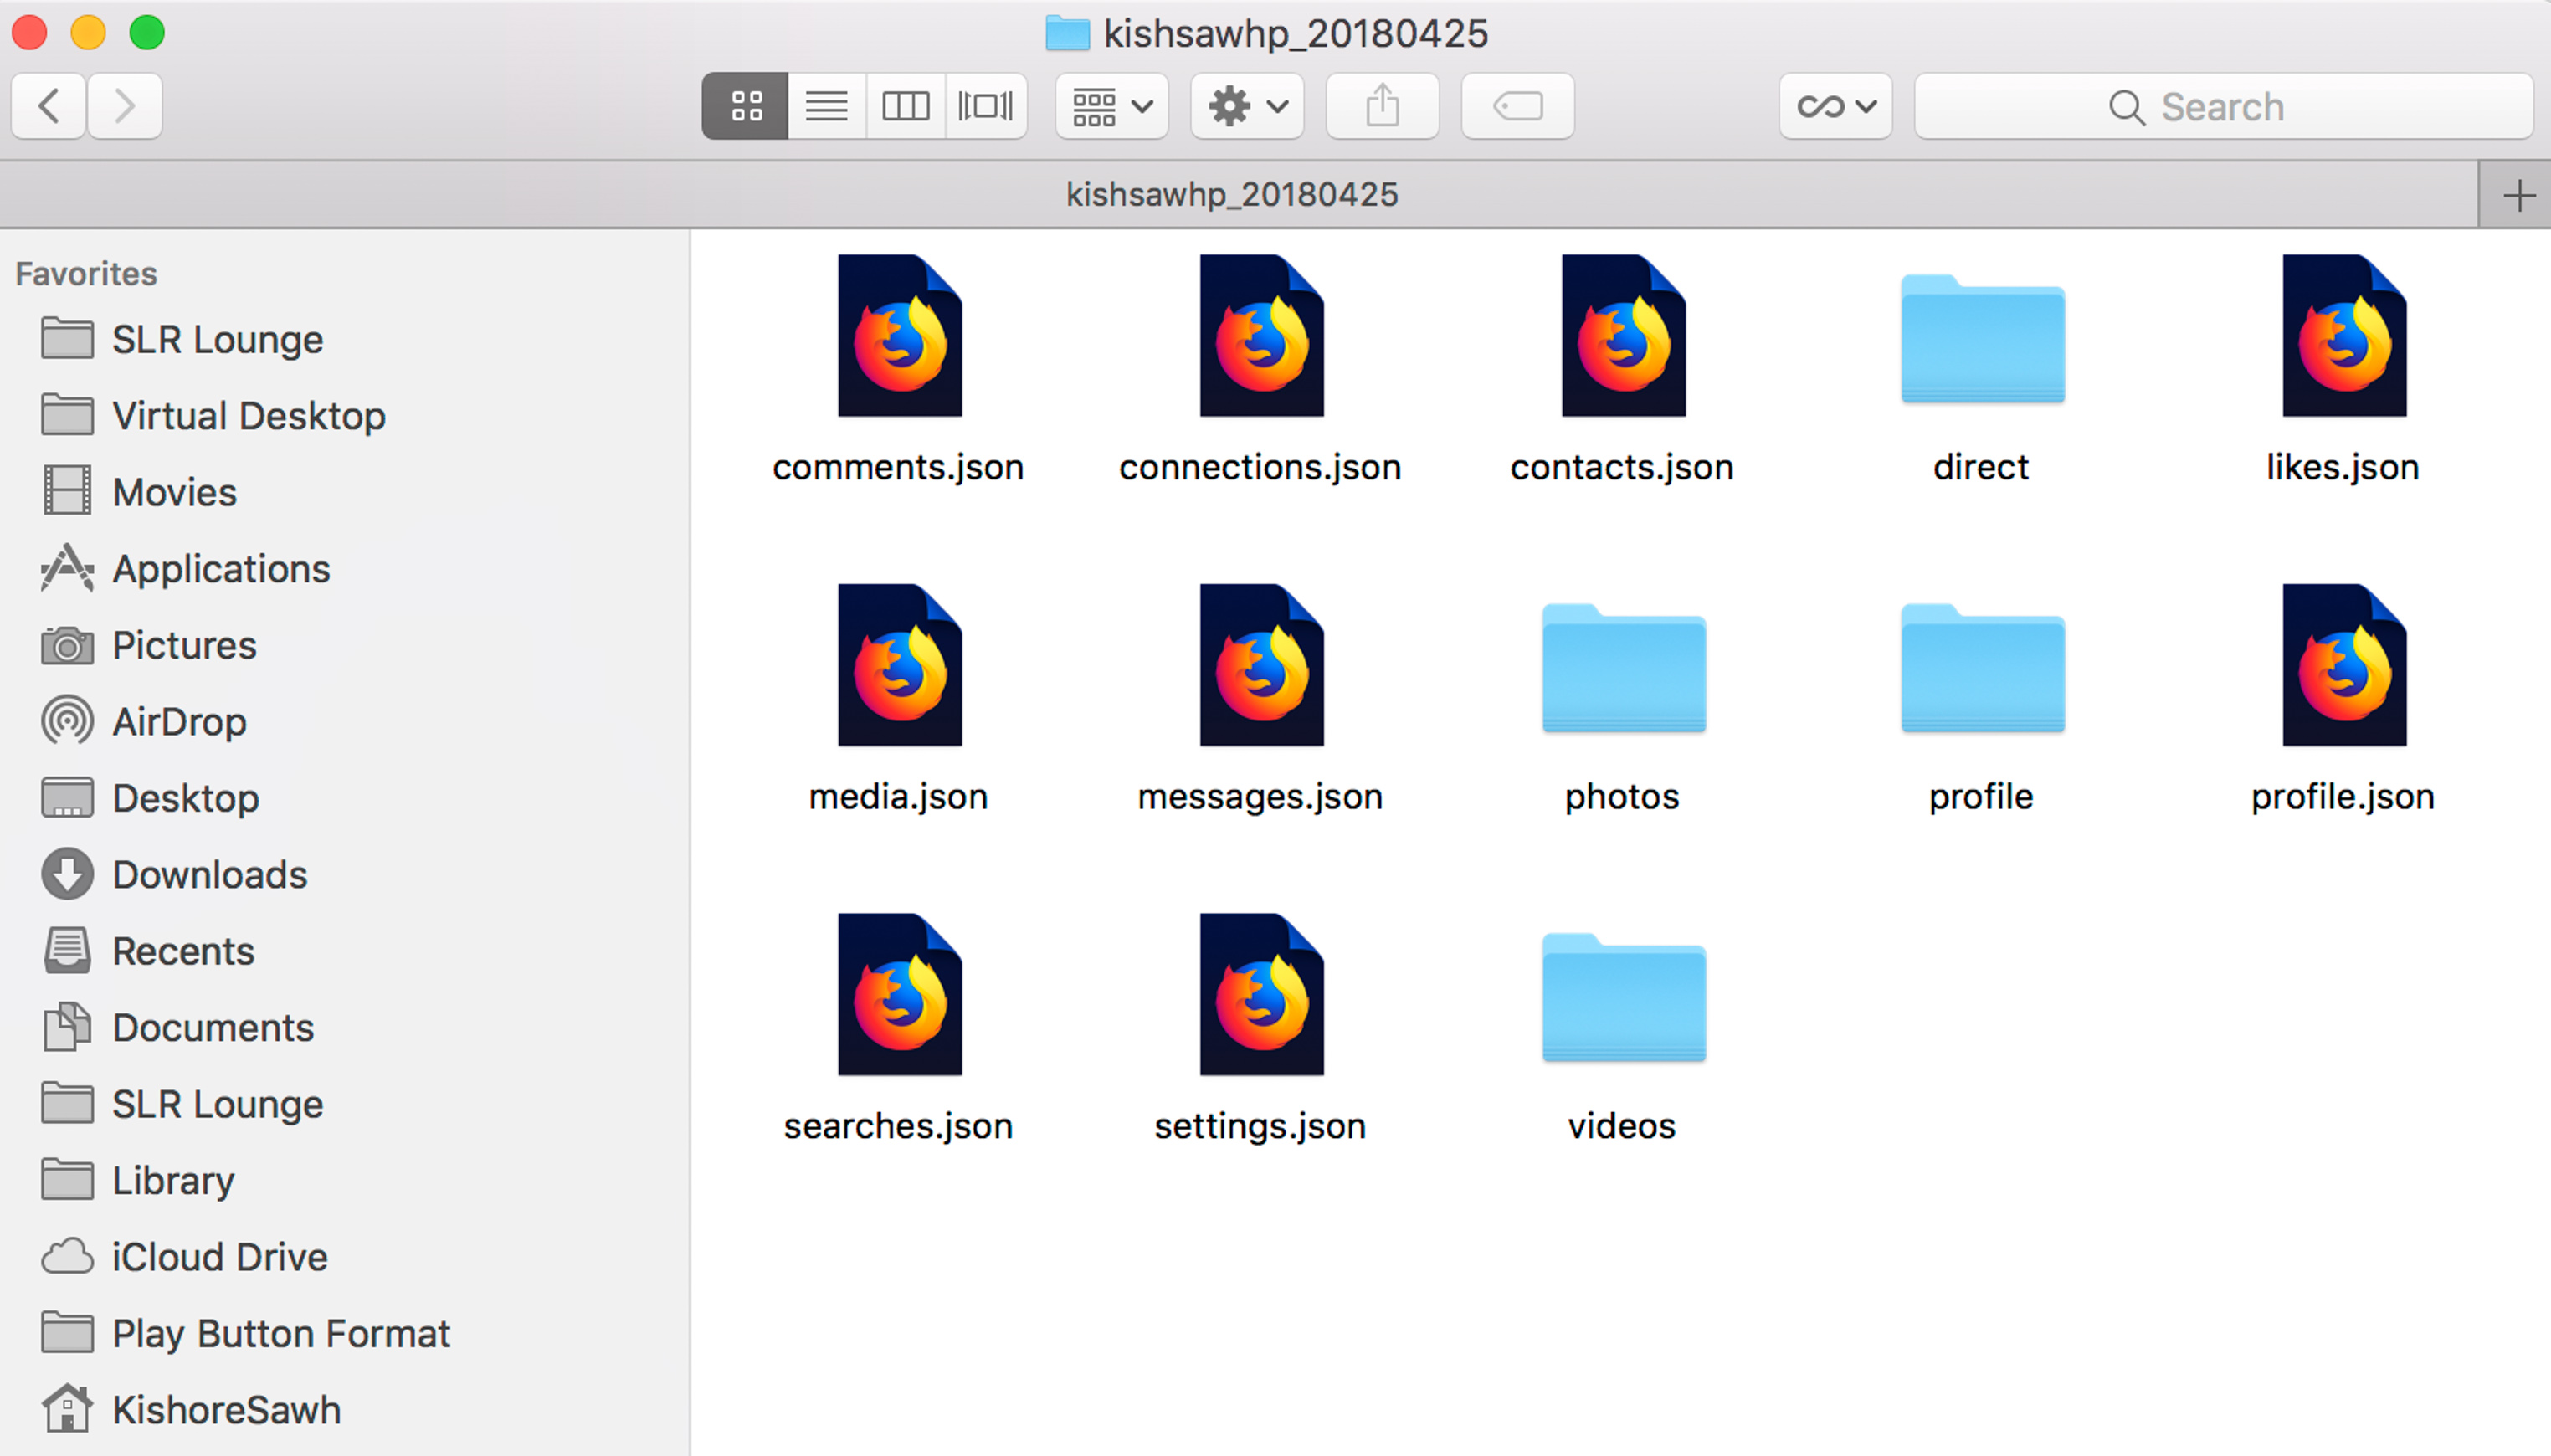Select icon grid view button
This screenshot has height=1456, width=2551.
click(746, 106)
